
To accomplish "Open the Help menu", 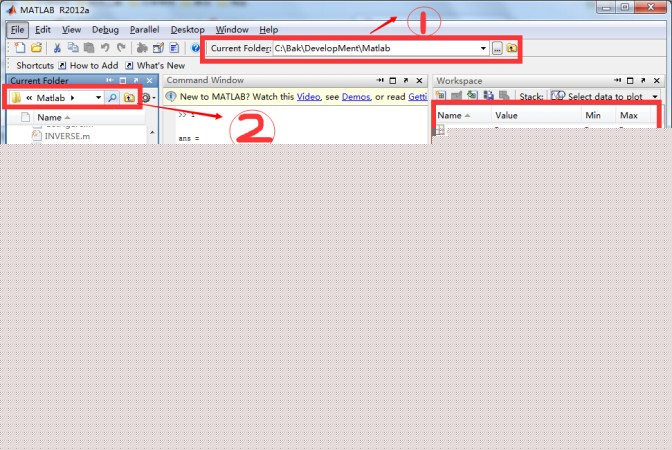I will (x=268, y=30).
